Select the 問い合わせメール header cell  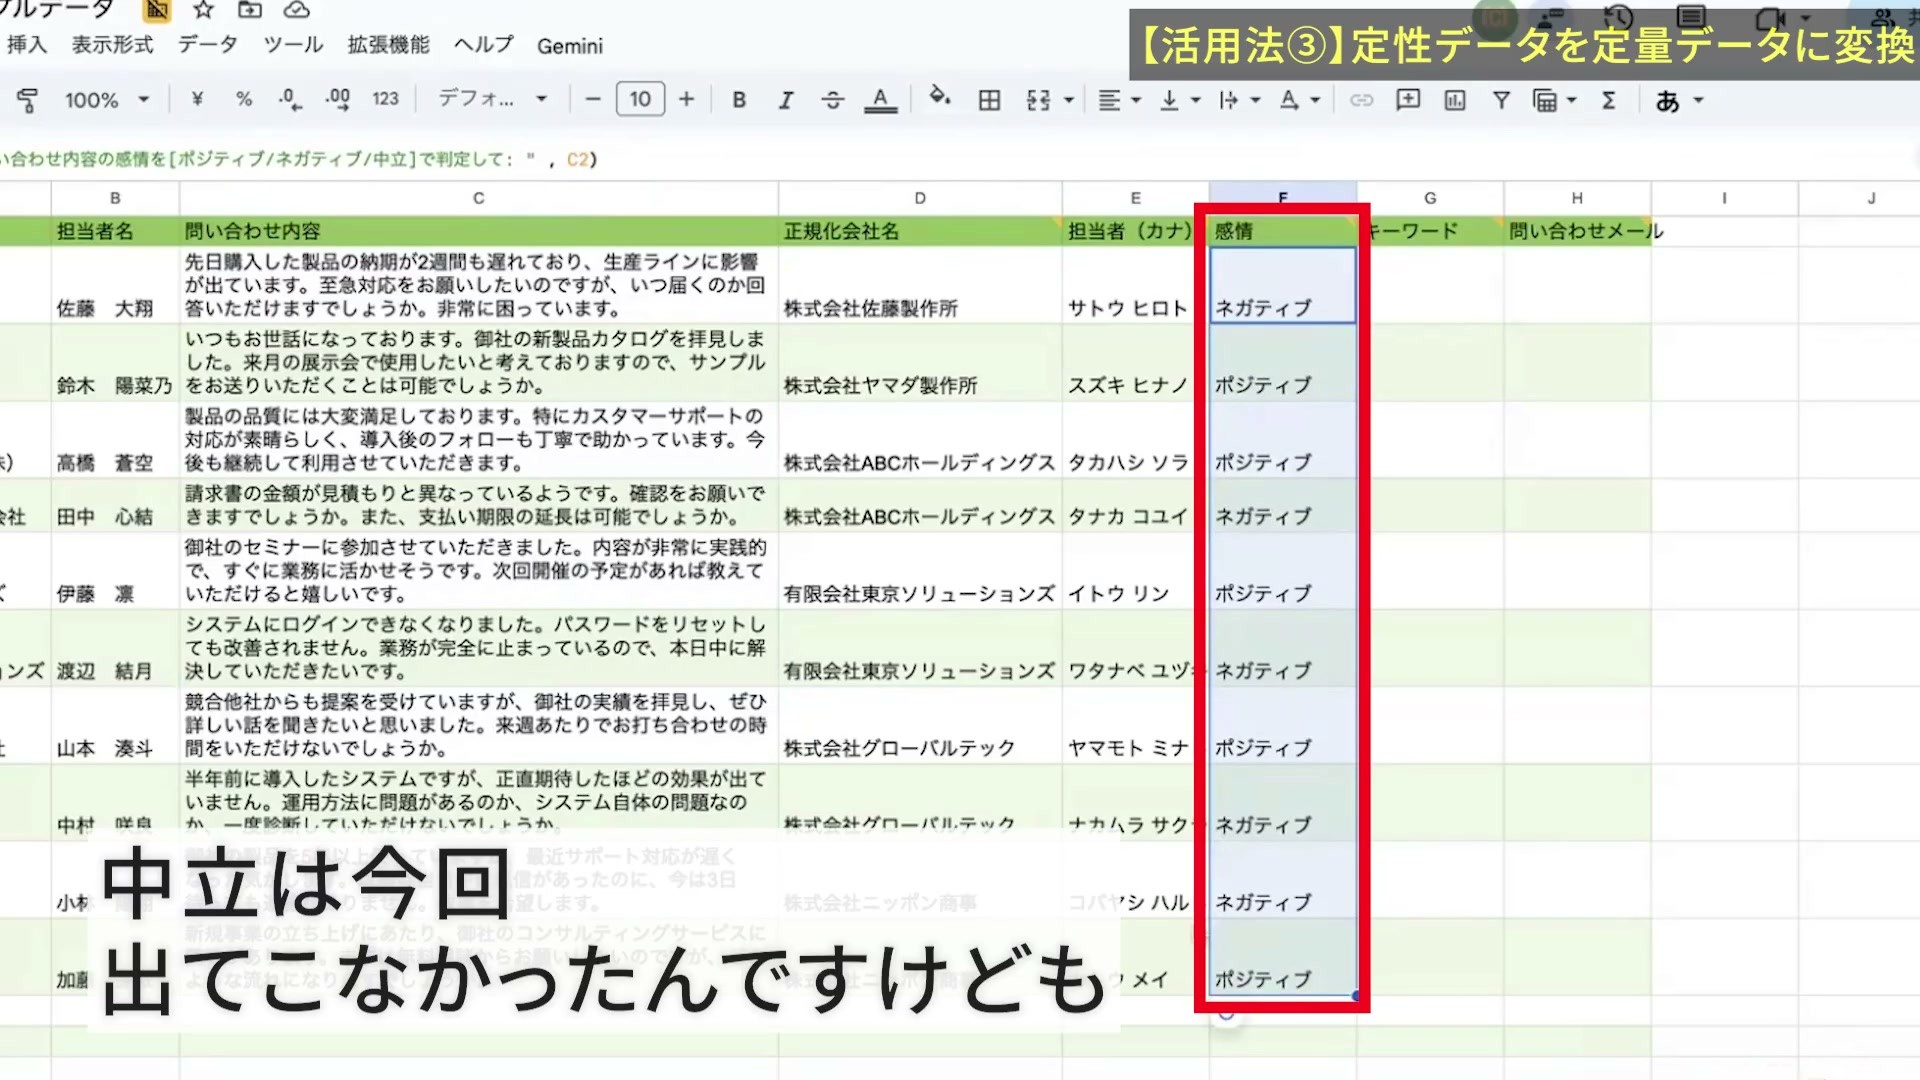1577,231
